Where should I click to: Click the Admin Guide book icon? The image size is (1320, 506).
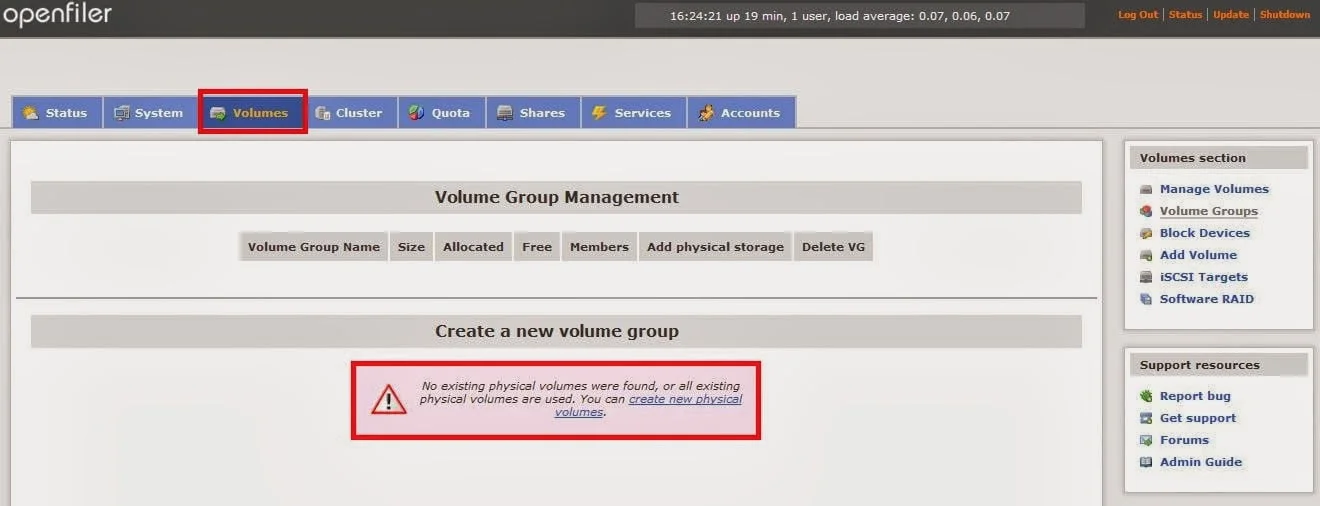tap(1146, 462)
